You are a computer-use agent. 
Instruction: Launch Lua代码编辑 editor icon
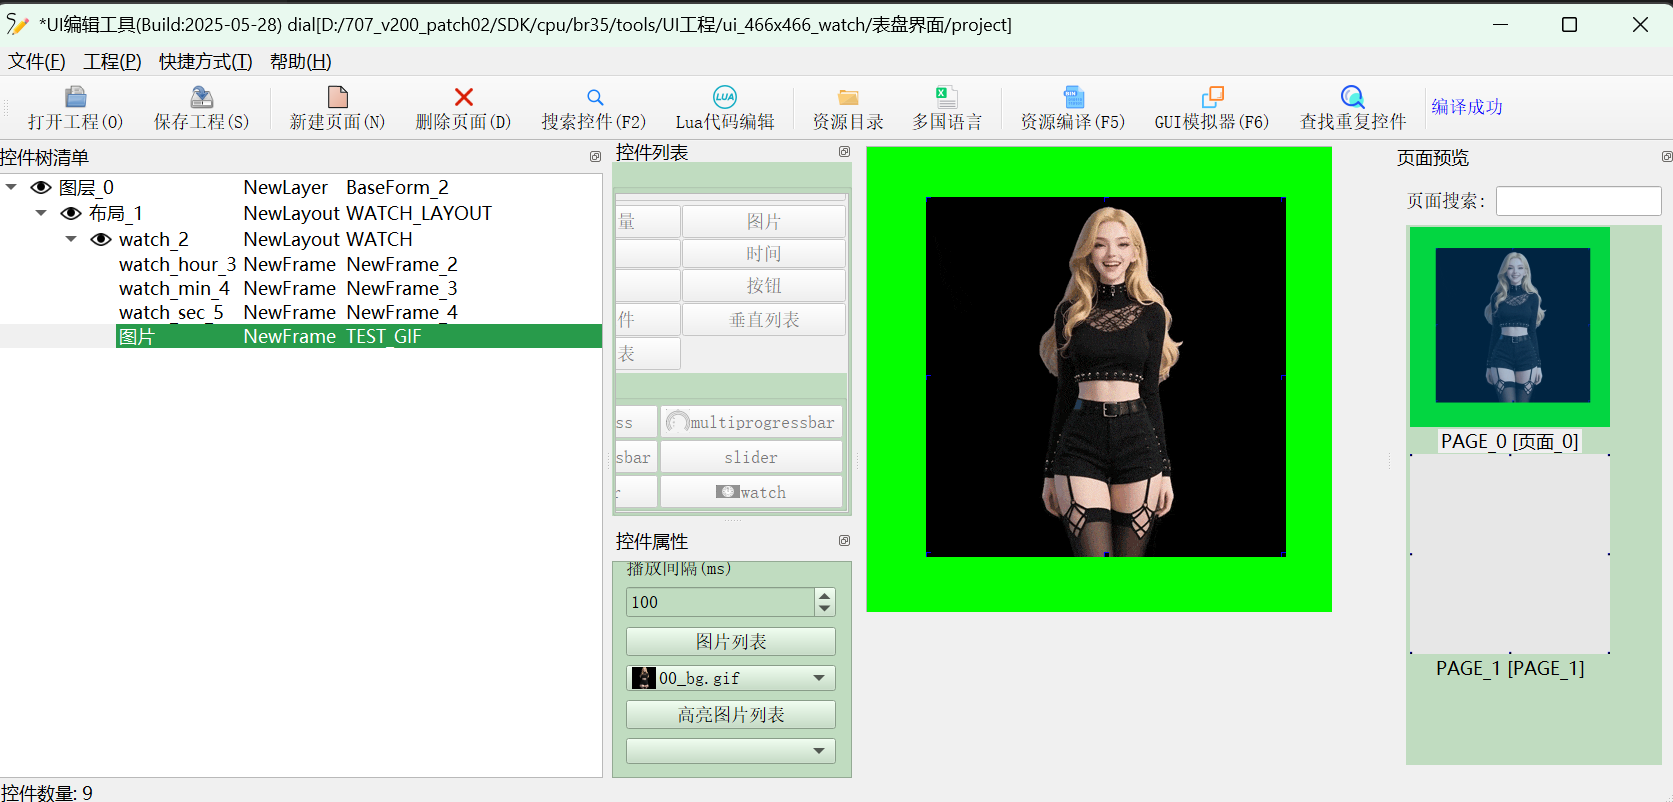[725, 97]
